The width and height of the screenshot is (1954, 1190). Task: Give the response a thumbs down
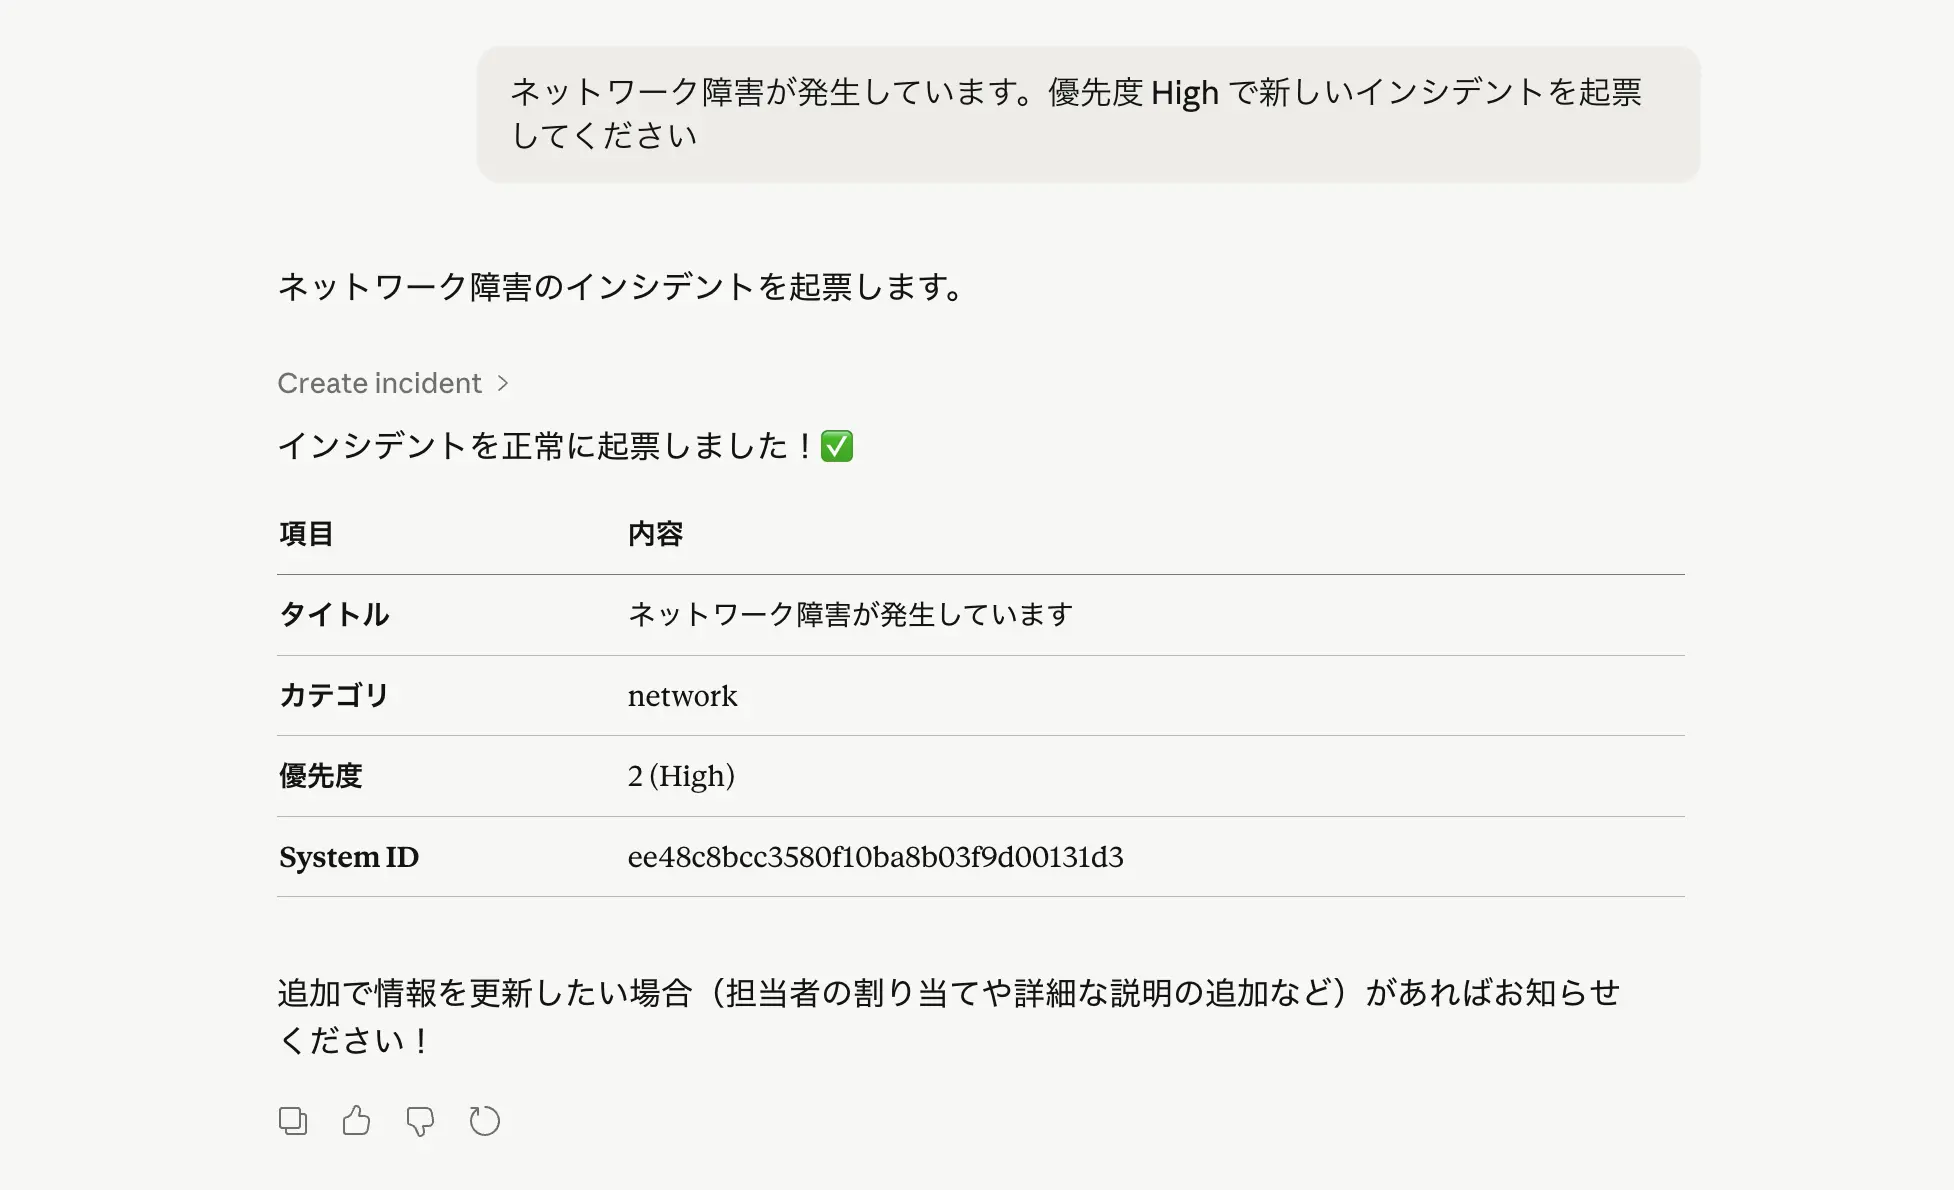click(420, 1121)
